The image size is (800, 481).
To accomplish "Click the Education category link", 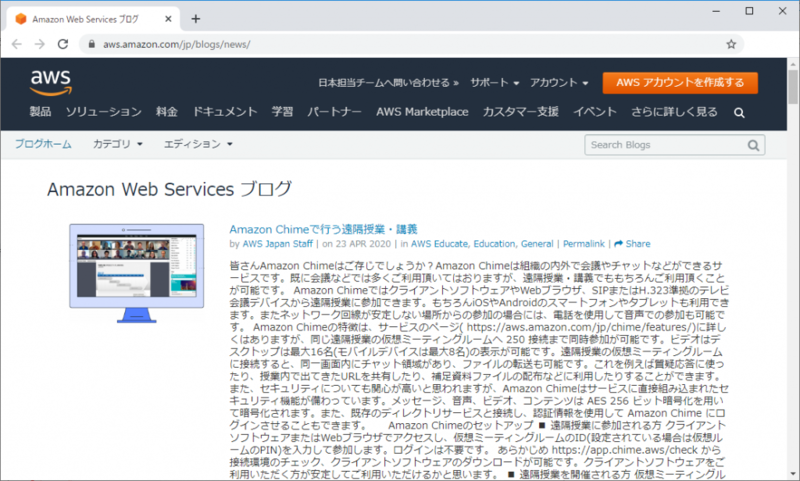I will (494, 244).
